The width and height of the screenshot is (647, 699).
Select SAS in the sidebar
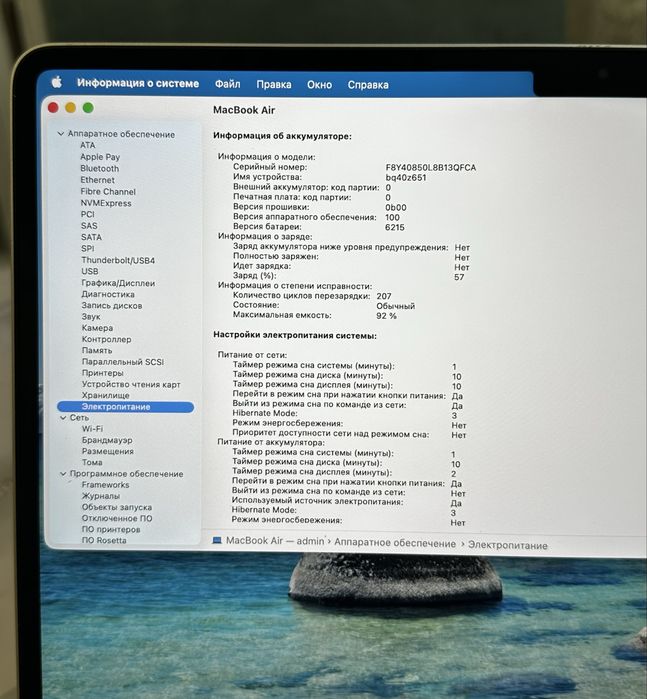click(89, 226)
